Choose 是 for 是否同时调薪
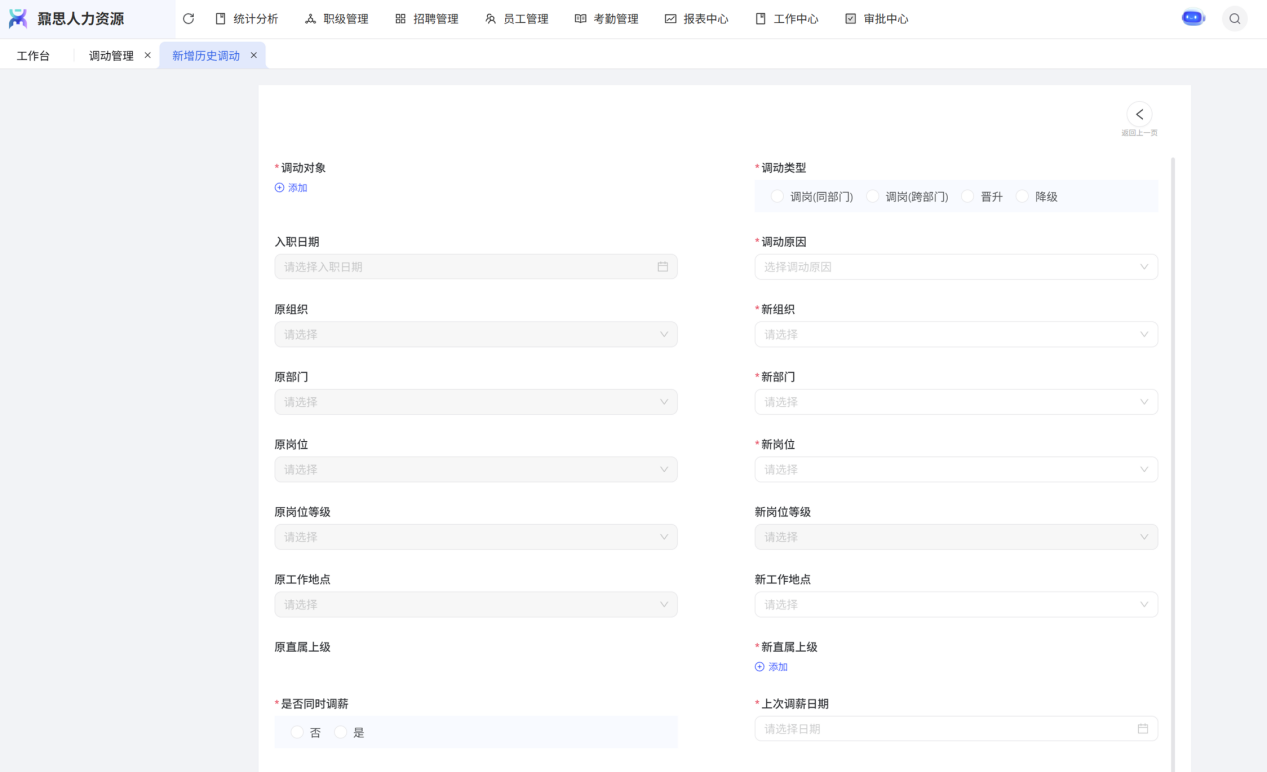This screenshot has width=1267, height=772. (341, 733)
